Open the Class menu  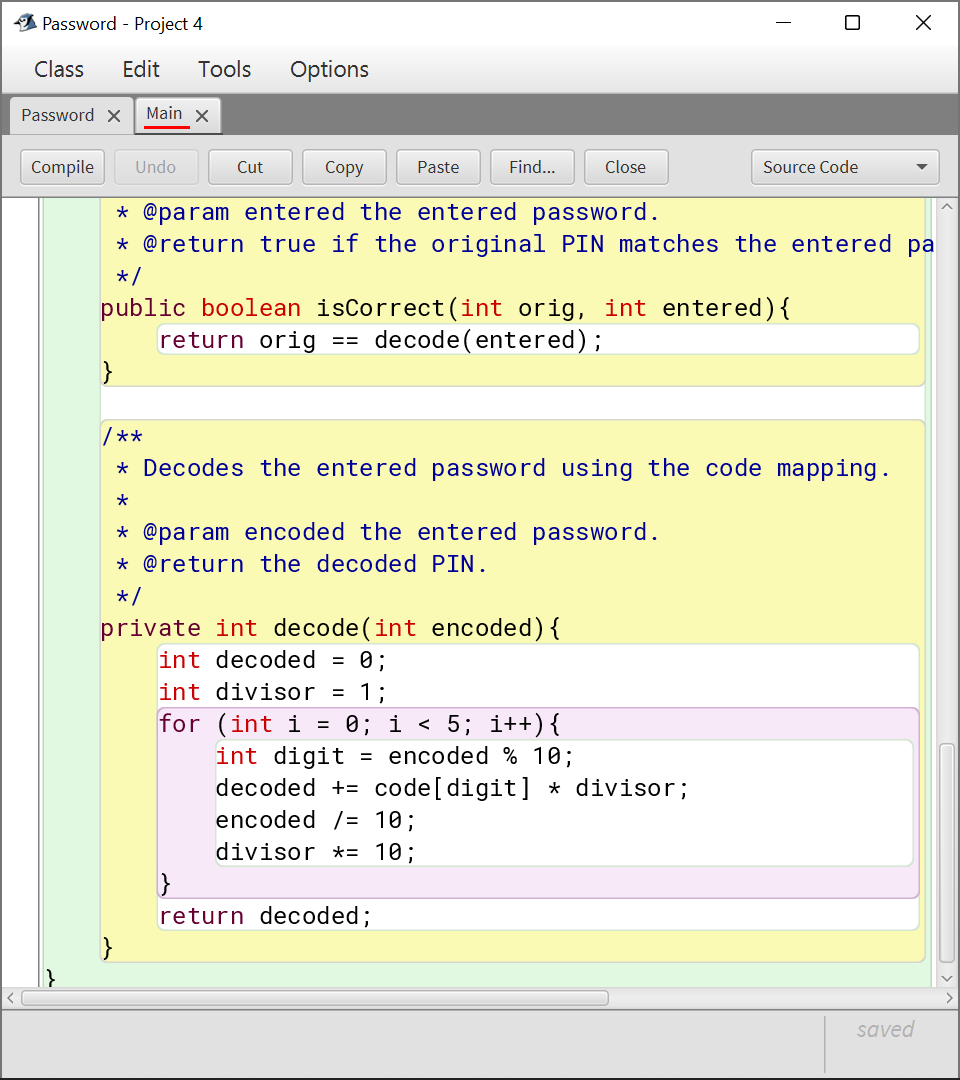(x=59, y=70)
